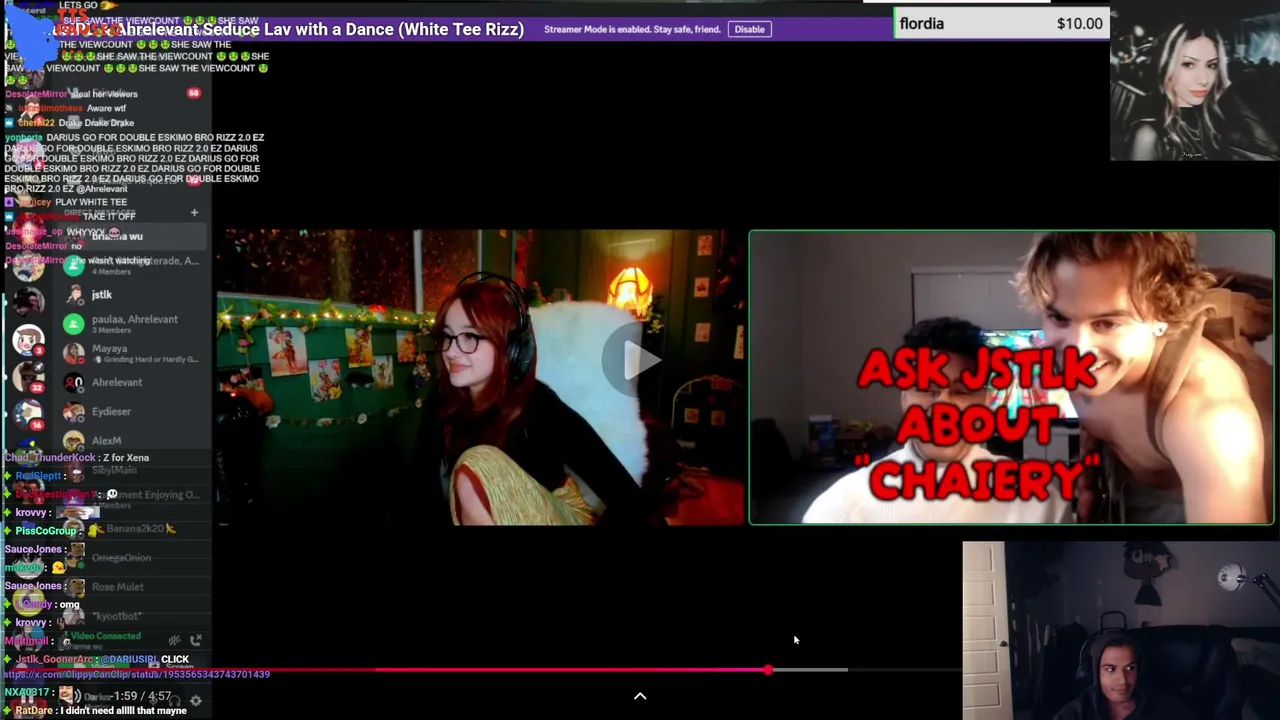Open the x.com ClippyCanClip status link
Screen dimensions: 1280x720
pyautogui.click(x=137, y=674)
